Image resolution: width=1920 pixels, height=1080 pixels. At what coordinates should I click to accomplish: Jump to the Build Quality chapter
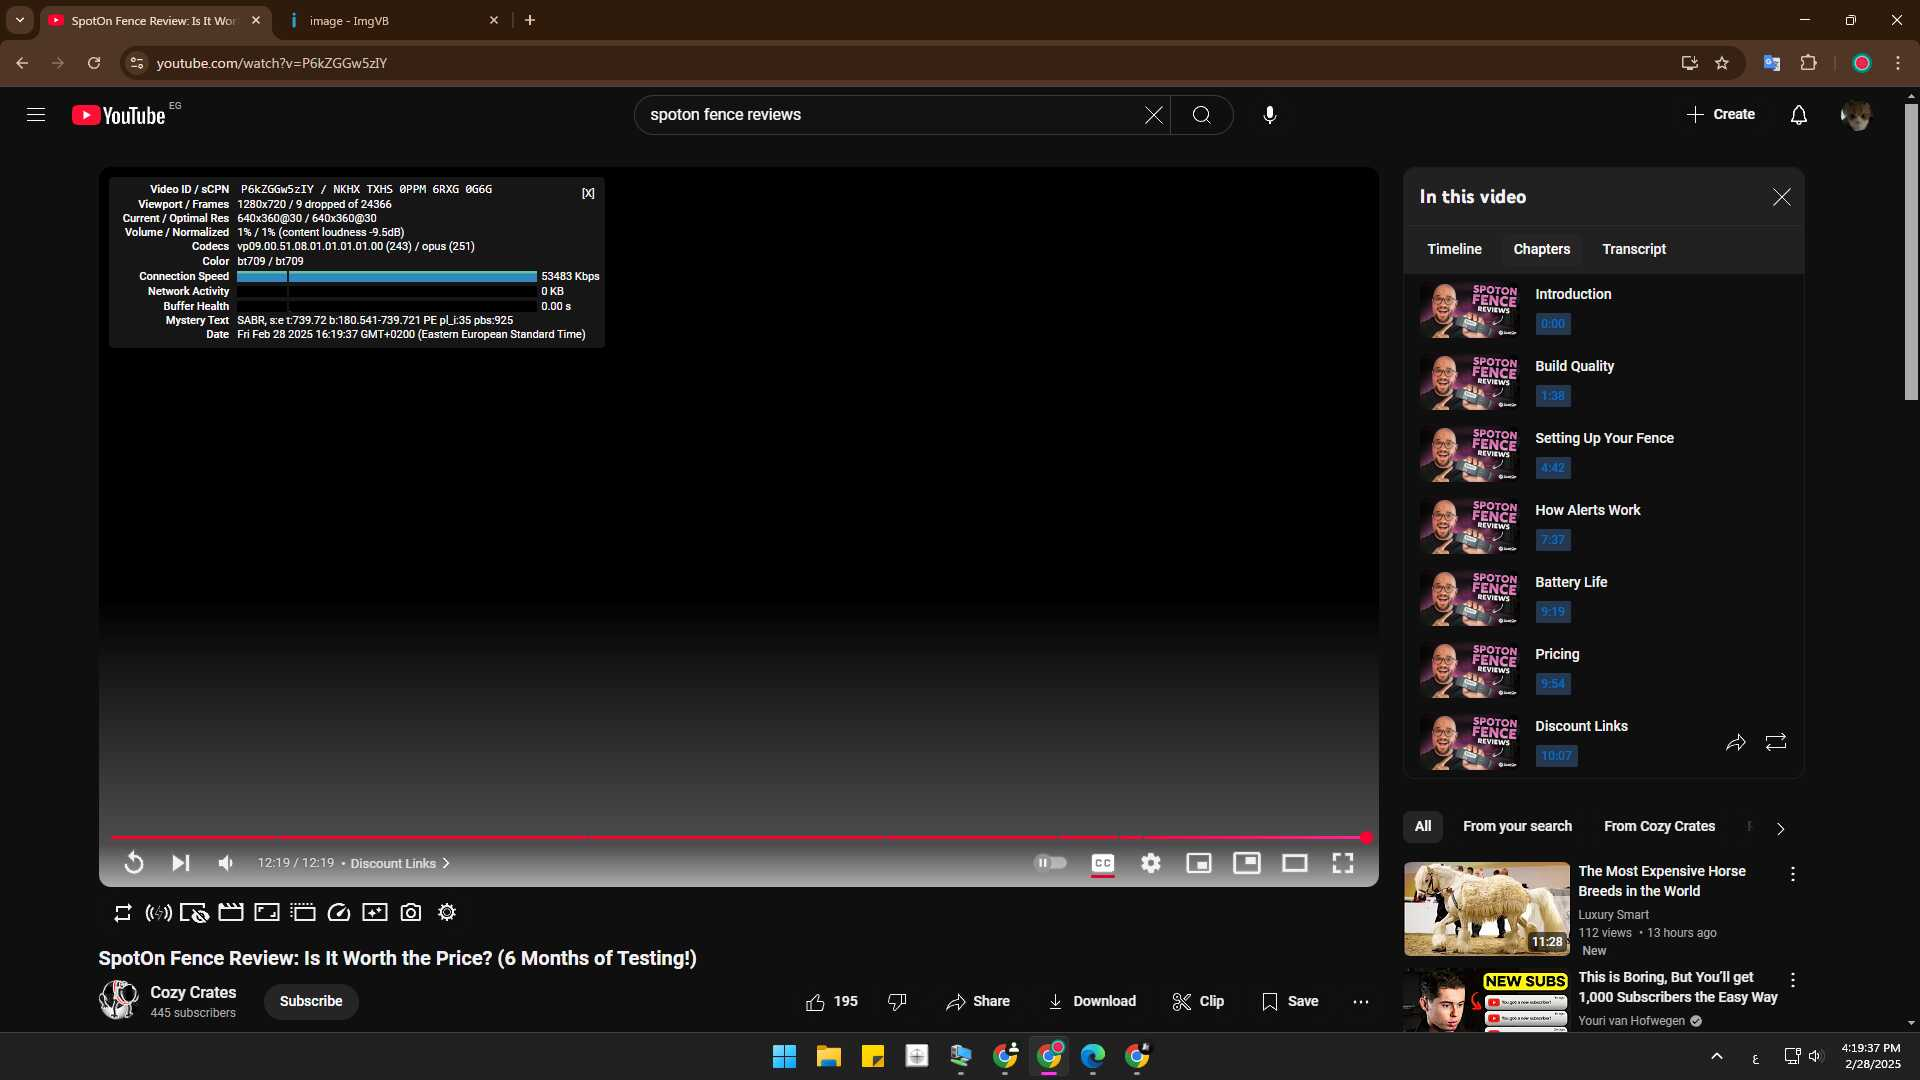(x=1604, y=382)
